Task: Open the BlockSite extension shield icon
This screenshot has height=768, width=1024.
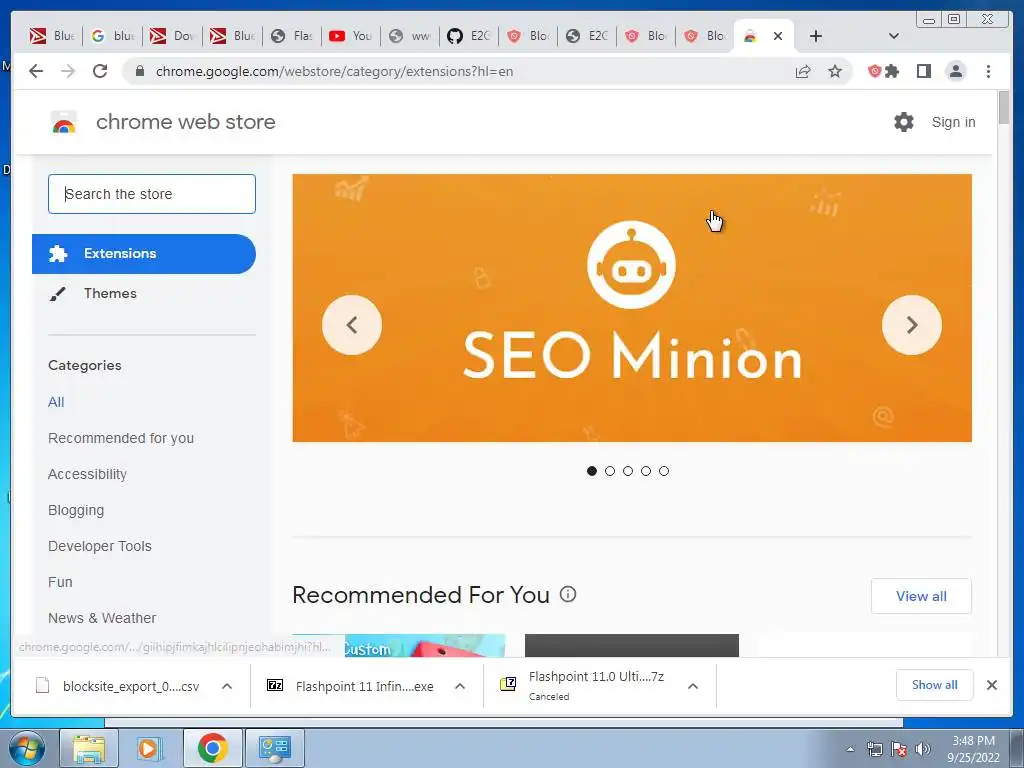Action: tap(874, 71)
